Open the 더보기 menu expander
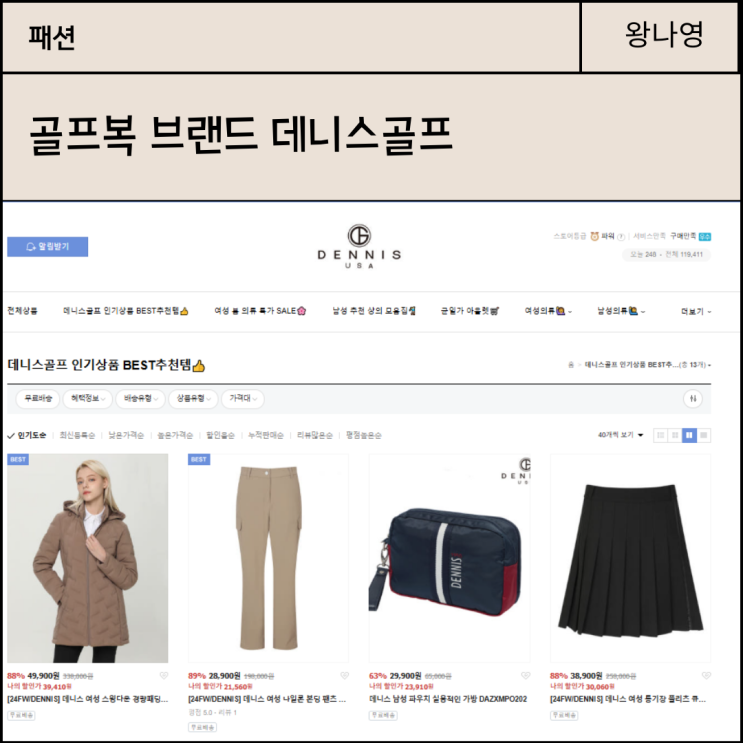 pos(696,311)
